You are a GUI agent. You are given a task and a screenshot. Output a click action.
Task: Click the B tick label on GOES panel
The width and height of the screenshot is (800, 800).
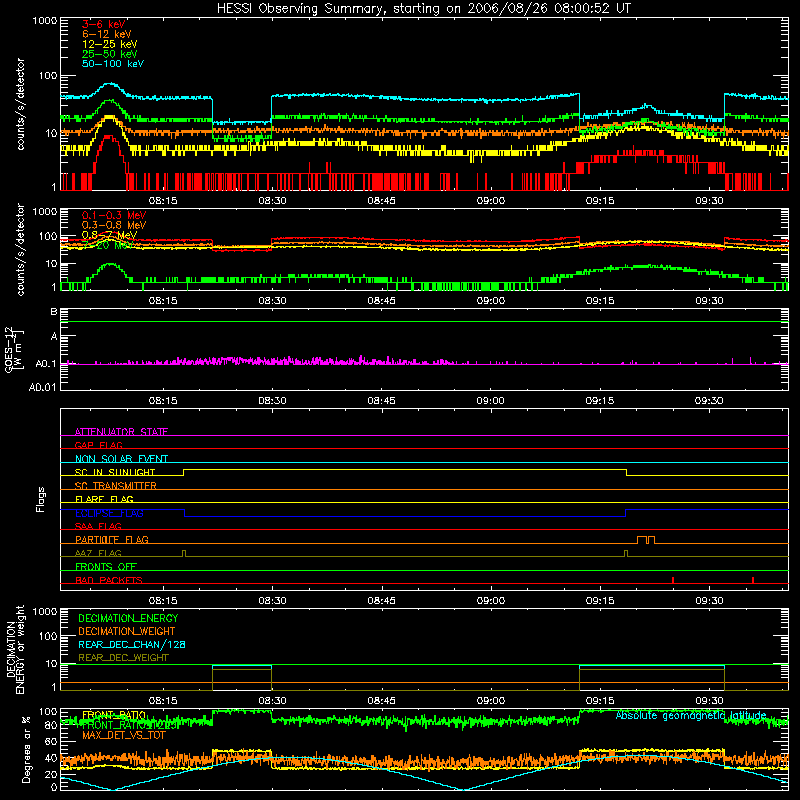(53, 312)
